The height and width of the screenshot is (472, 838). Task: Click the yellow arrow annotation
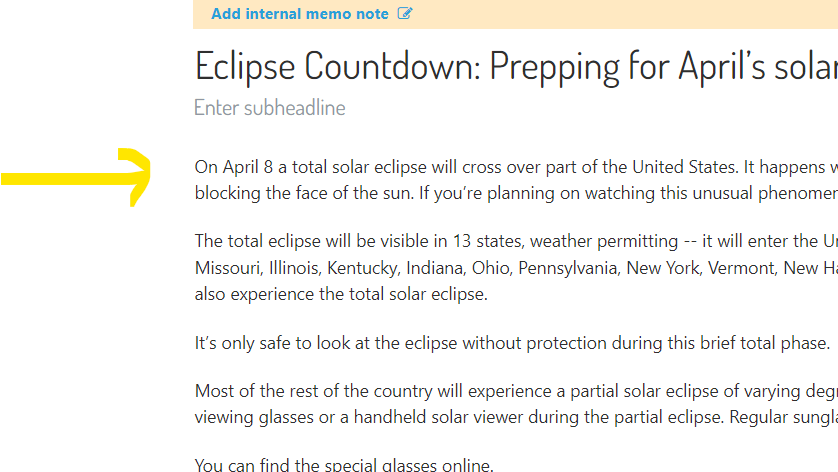point(76,177)
